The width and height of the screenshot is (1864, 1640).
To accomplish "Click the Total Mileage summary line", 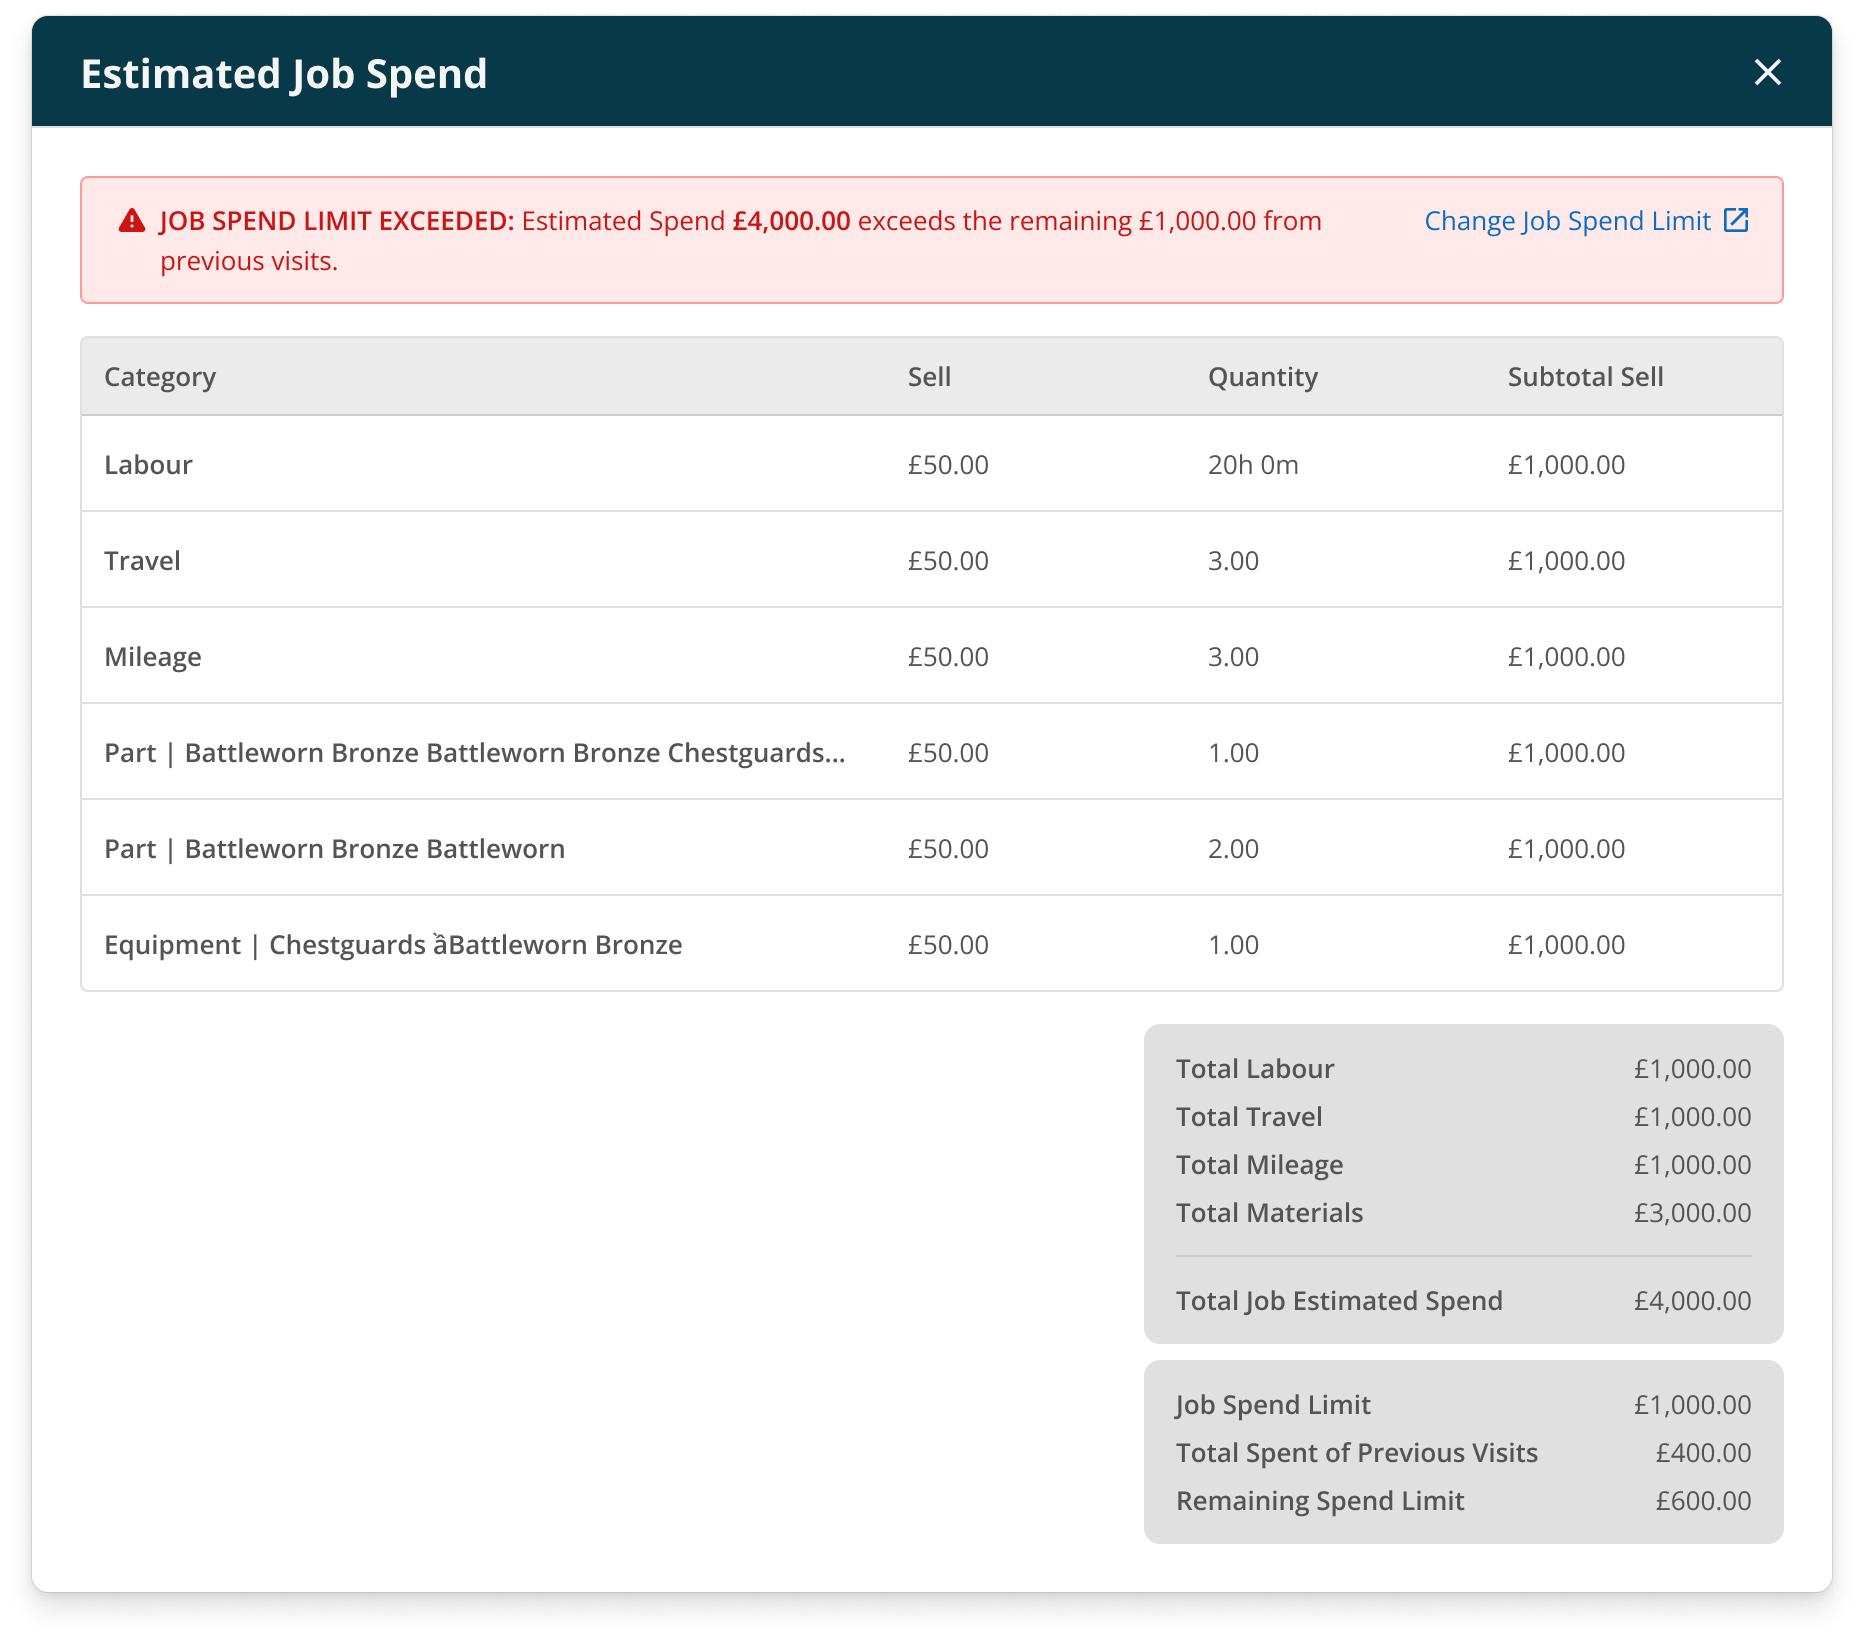I will 1463,1165.
